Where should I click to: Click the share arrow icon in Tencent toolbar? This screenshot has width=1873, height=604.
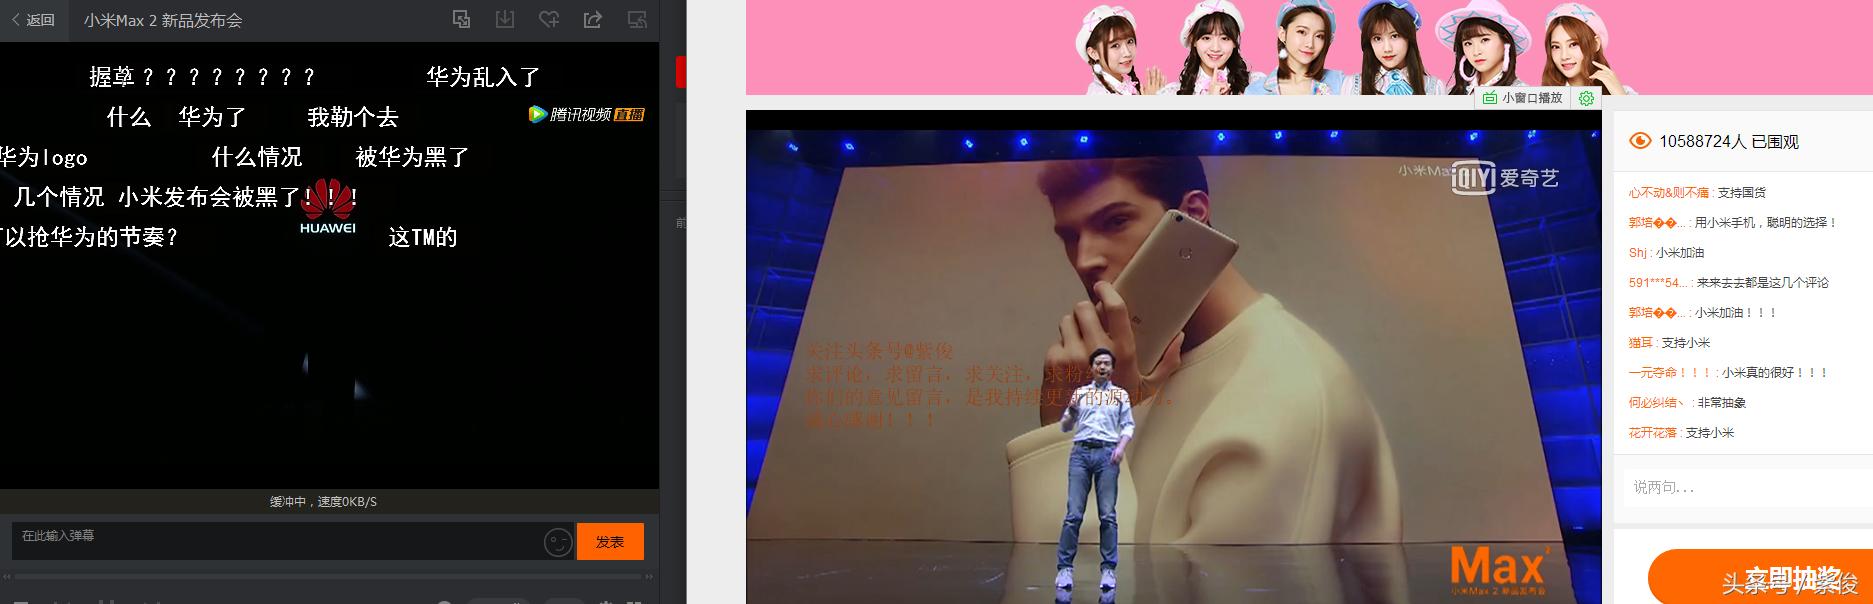[593, 19]
